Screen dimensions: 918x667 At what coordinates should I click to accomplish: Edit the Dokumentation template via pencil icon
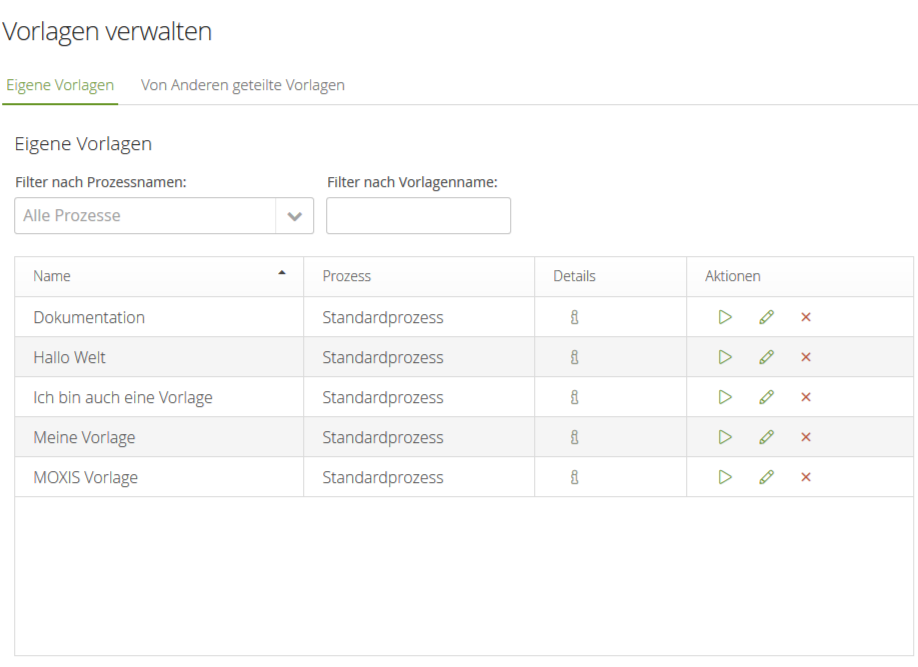(x=766, y=317)
